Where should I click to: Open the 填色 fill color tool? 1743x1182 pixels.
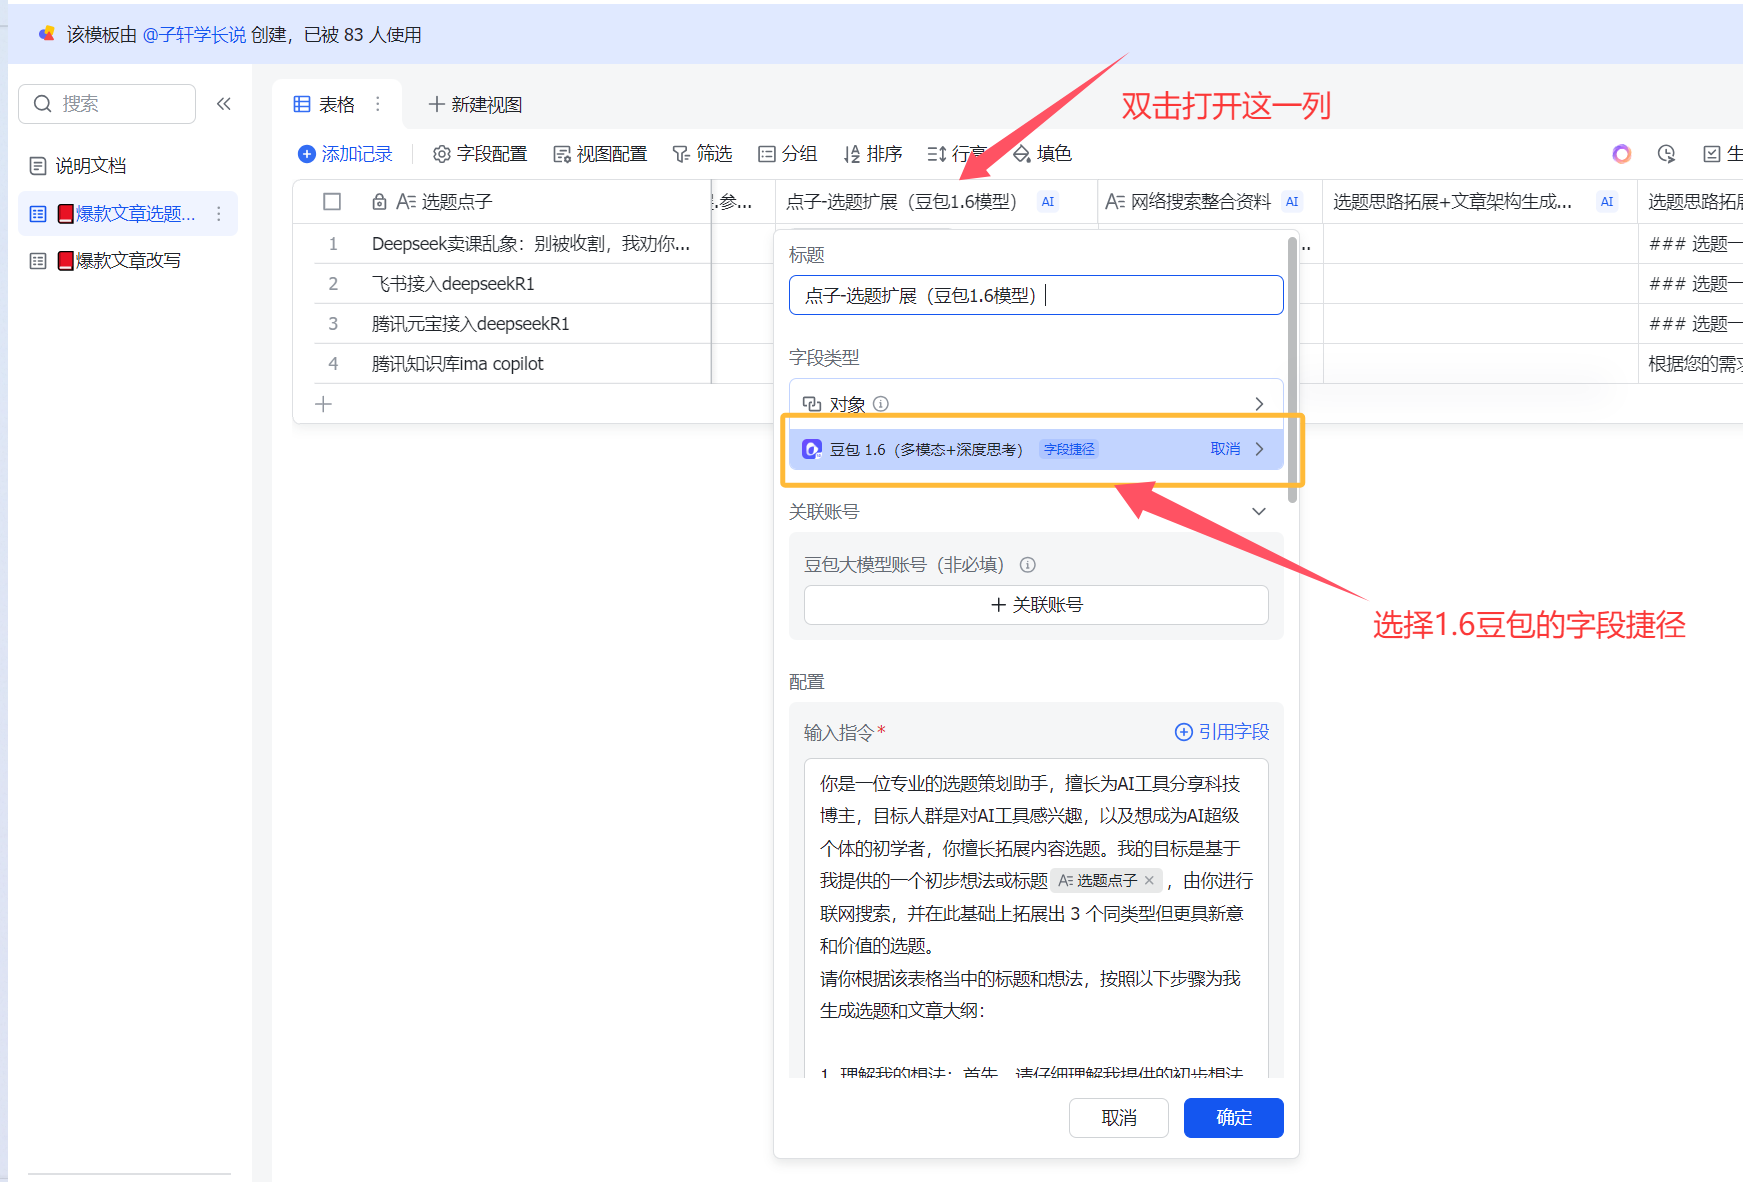(x=1043, y=154)
